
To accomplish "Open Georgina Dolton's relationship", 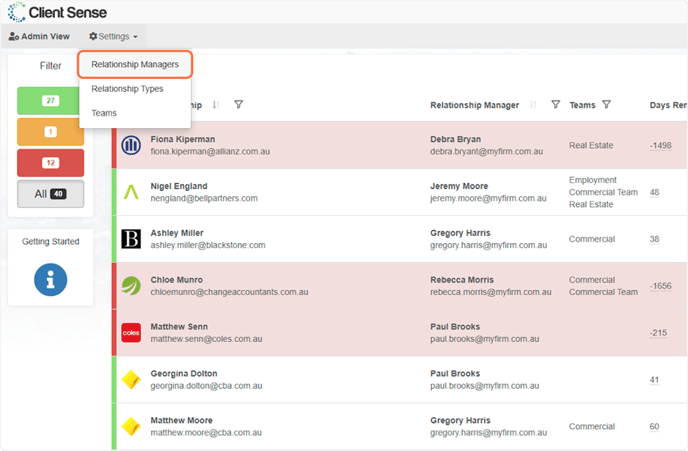I will point(184,374).
